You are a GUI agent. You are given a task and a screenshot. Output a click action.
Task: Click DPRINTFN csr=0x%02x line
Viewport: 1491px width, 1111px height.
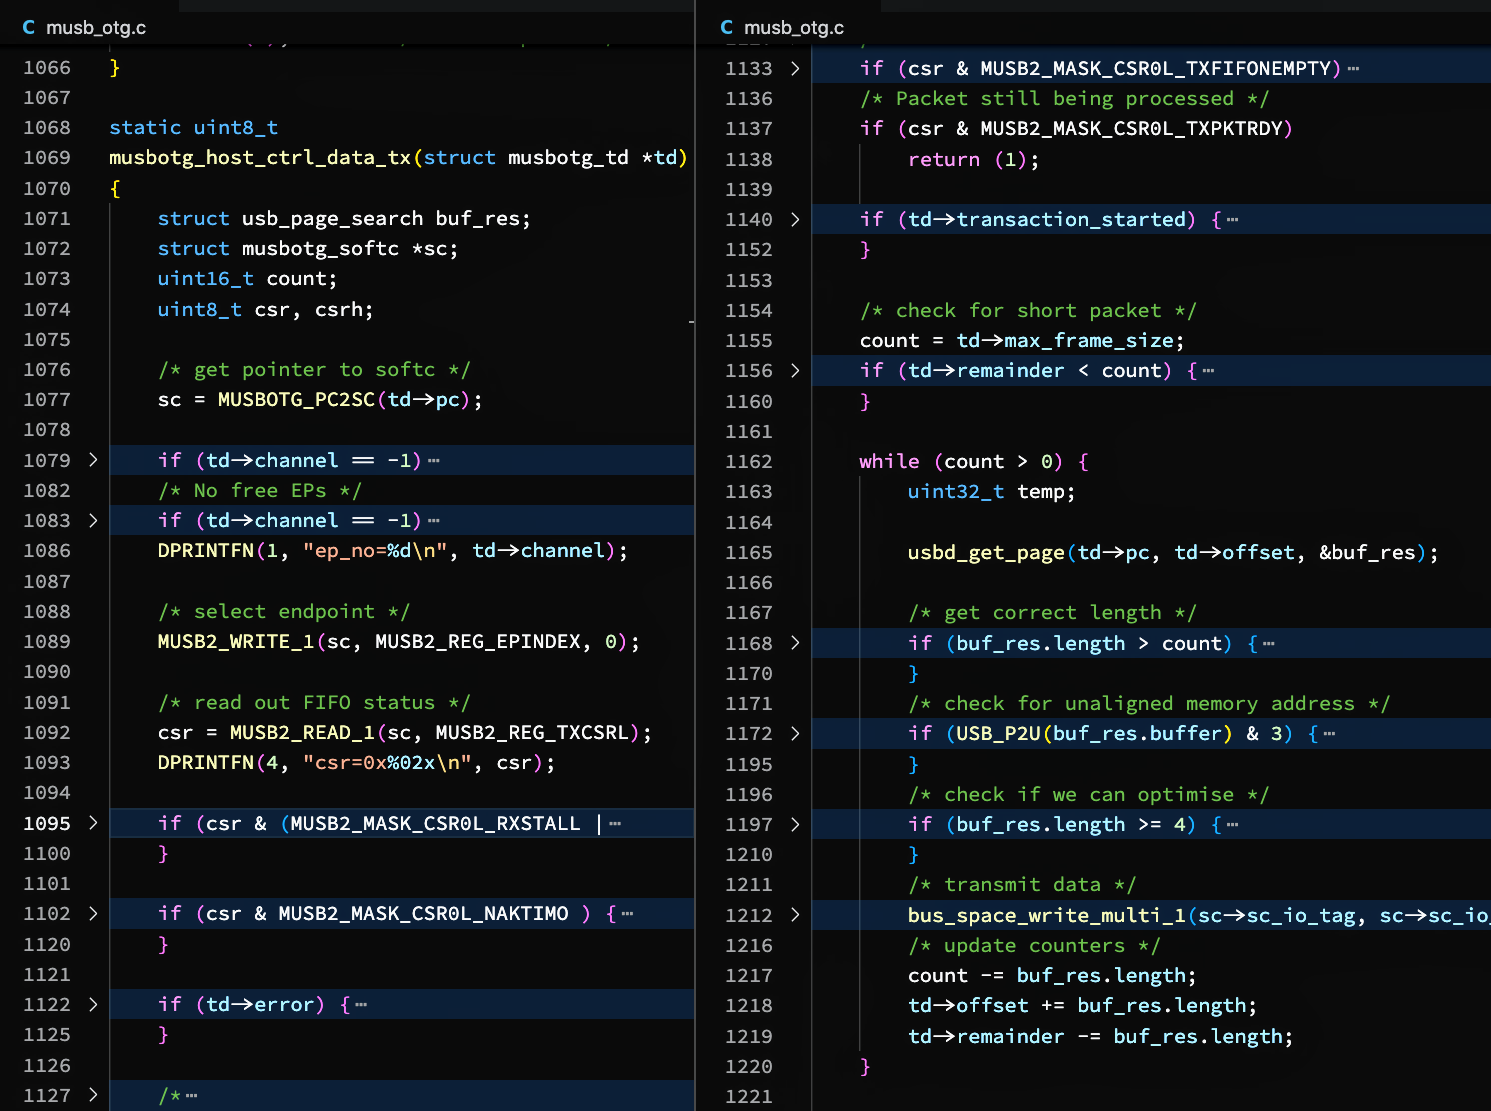(356, 762)
